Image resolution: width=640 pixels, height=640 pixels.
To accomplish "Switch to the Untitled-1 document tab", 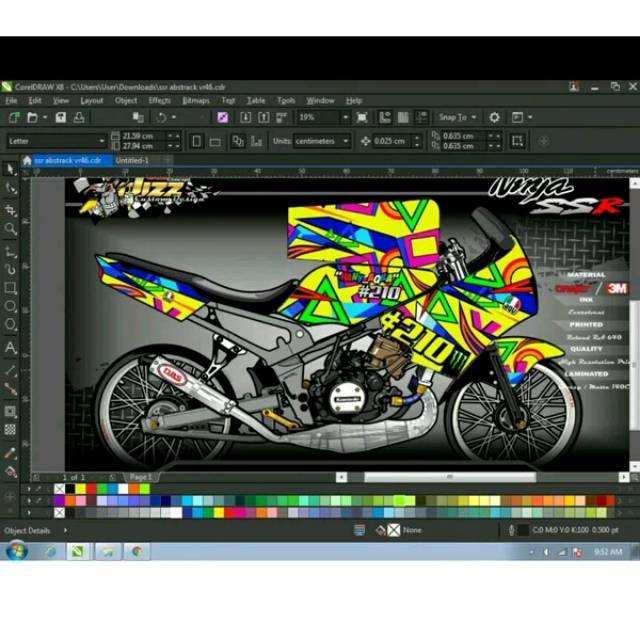I will click(132, 160).
